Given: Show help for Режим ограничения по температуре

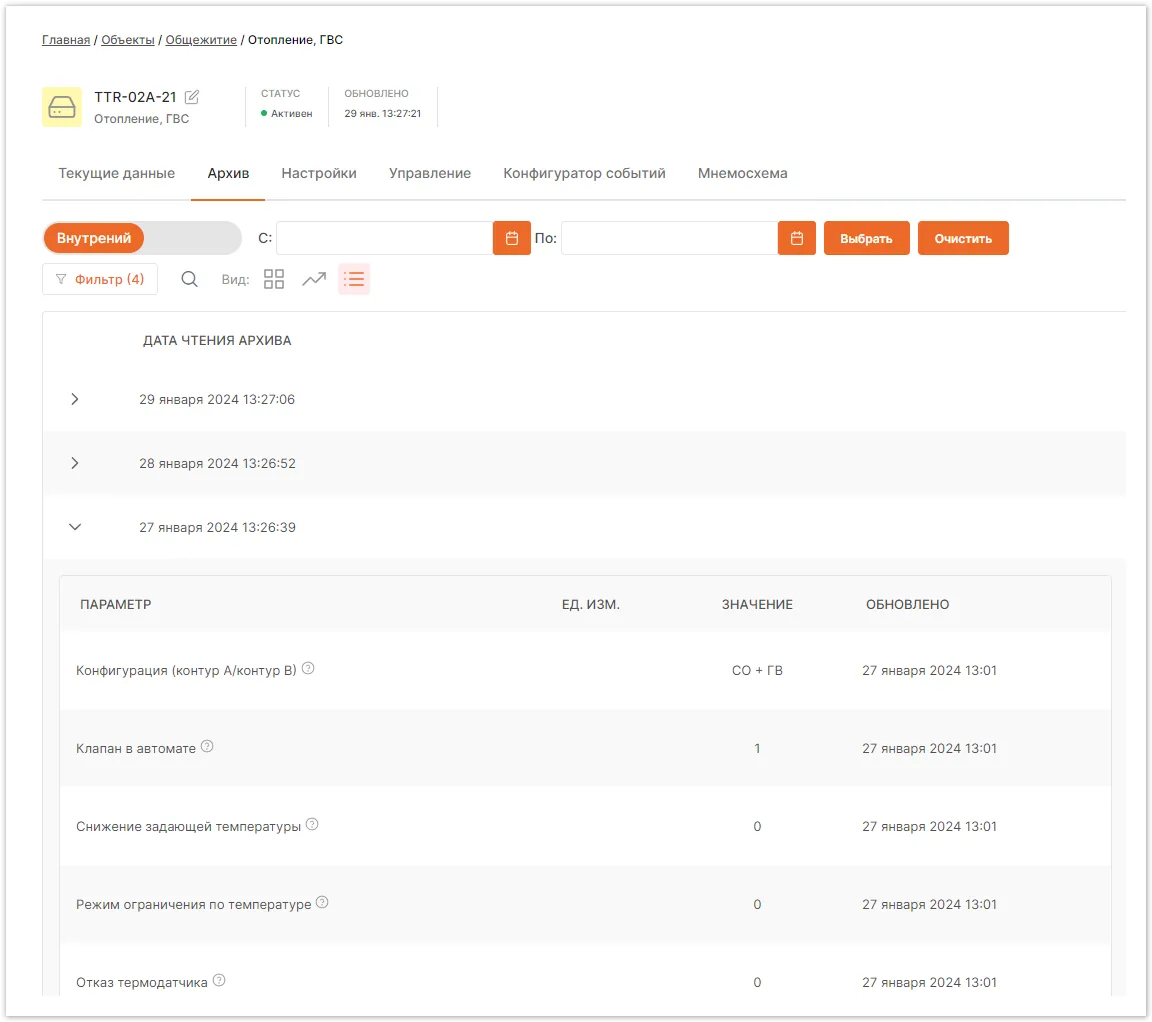Looking at the screenshot, I should pos(322,902).
